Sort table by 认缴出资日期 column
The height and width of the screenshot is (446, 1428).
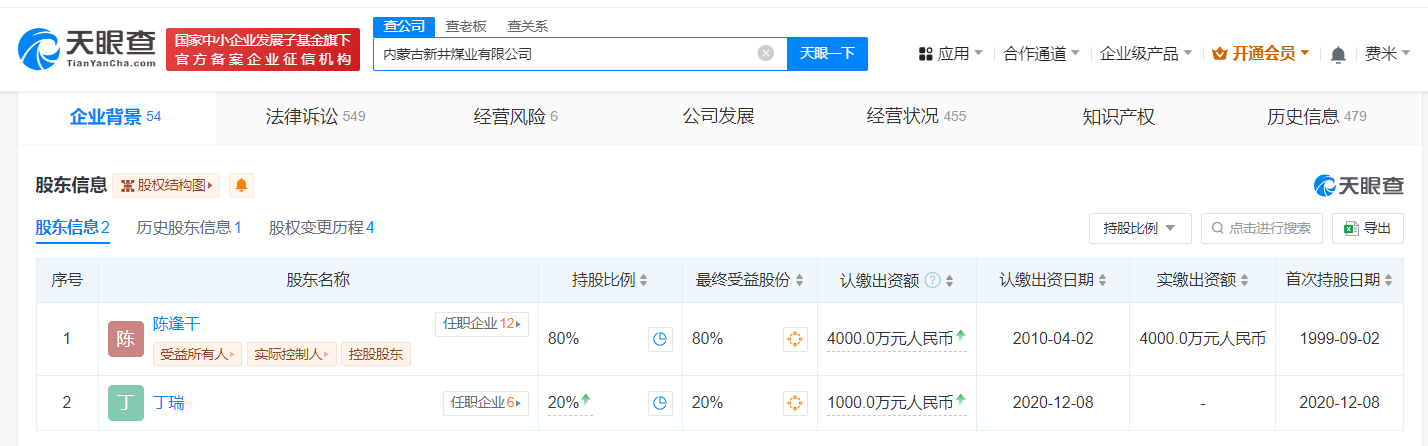click(1102, 281)
